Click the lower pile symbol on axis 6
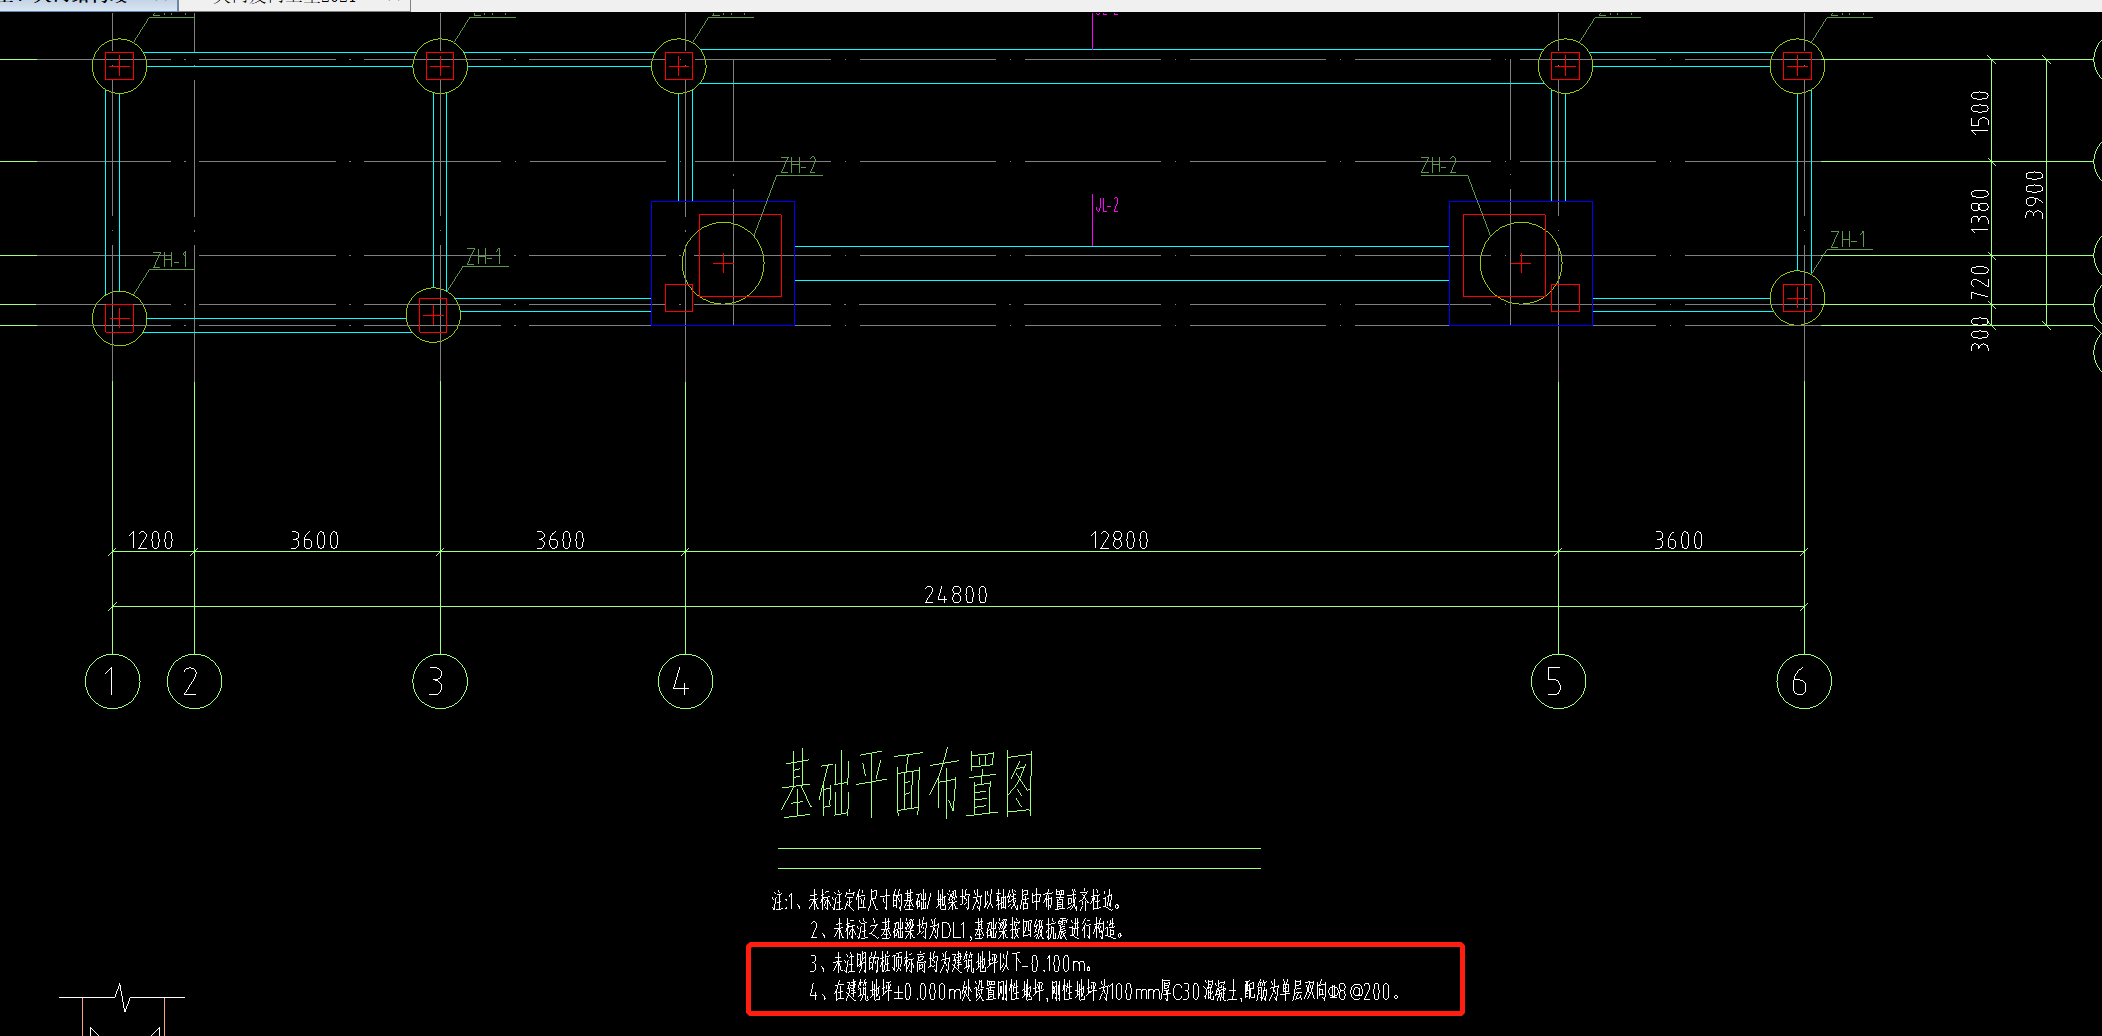 coord(1797,297)
